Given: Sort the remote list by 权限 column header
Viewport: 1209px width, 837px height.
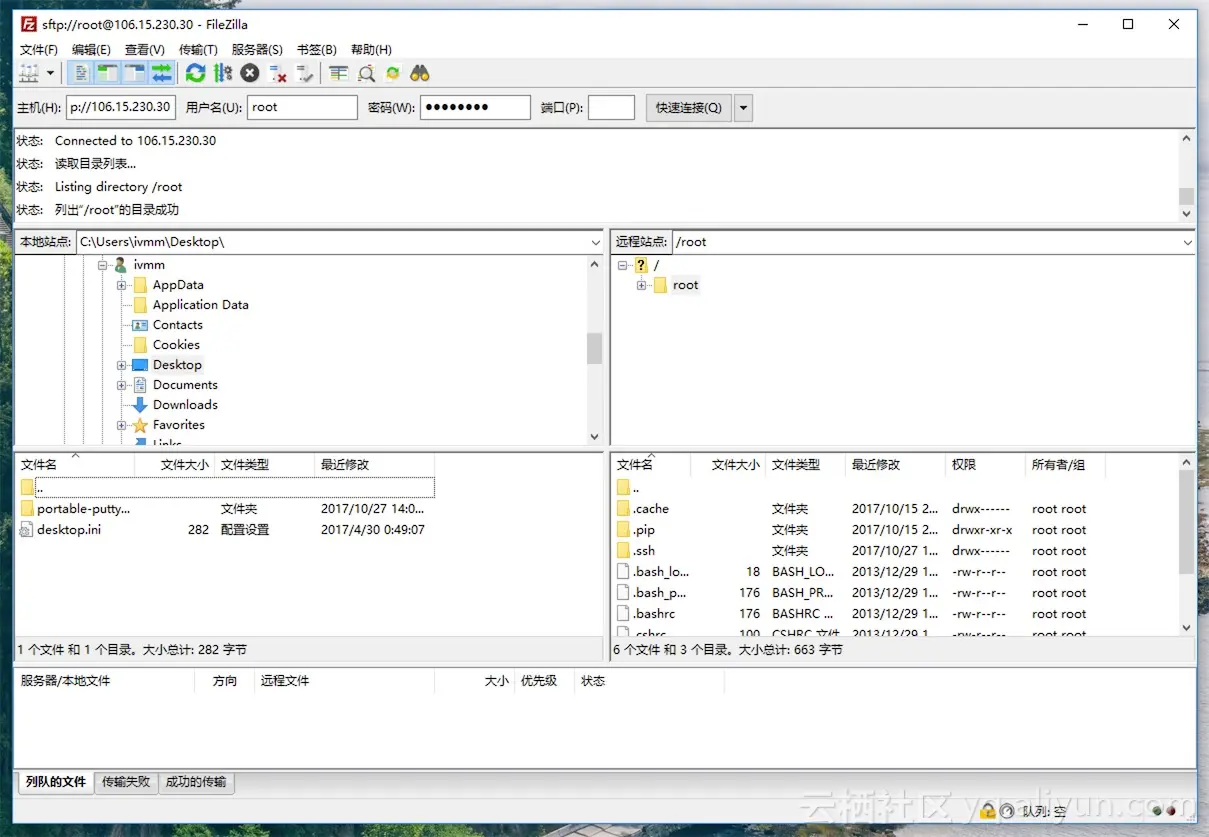Looking at the screenshot, I should (985, 465).
